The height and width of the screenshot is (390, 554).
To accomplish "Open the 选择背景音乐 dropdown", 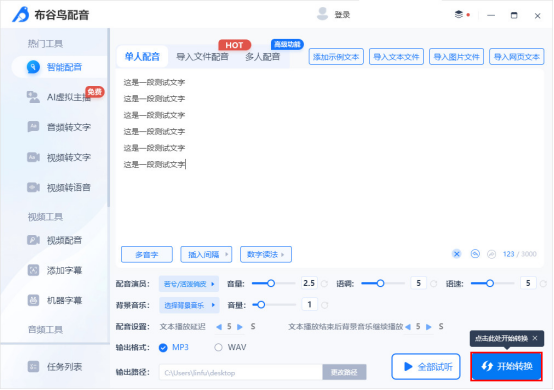I will click(189, 305).
